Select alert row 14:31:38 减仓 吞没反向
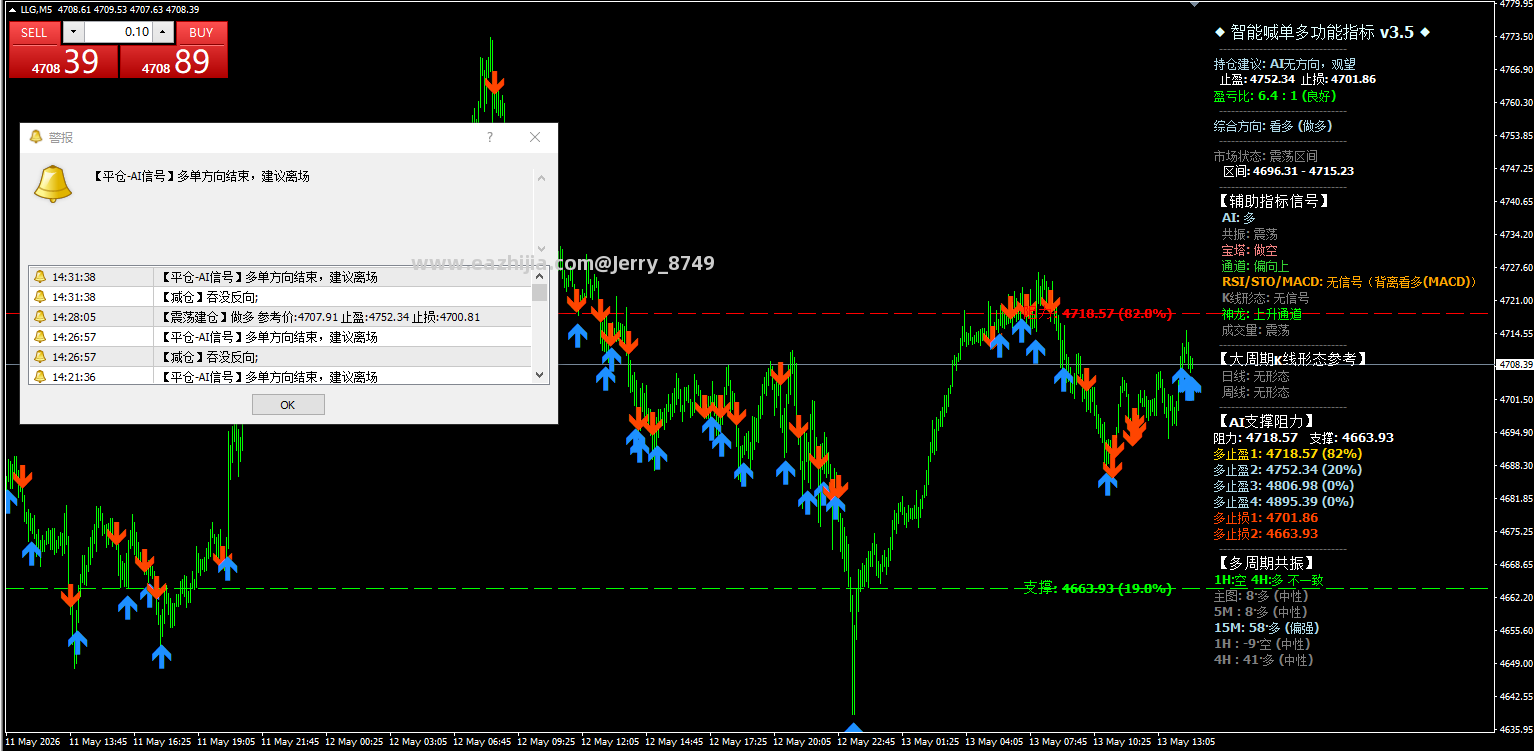This screenshot has width=1534, height=751. coord(281,297)
